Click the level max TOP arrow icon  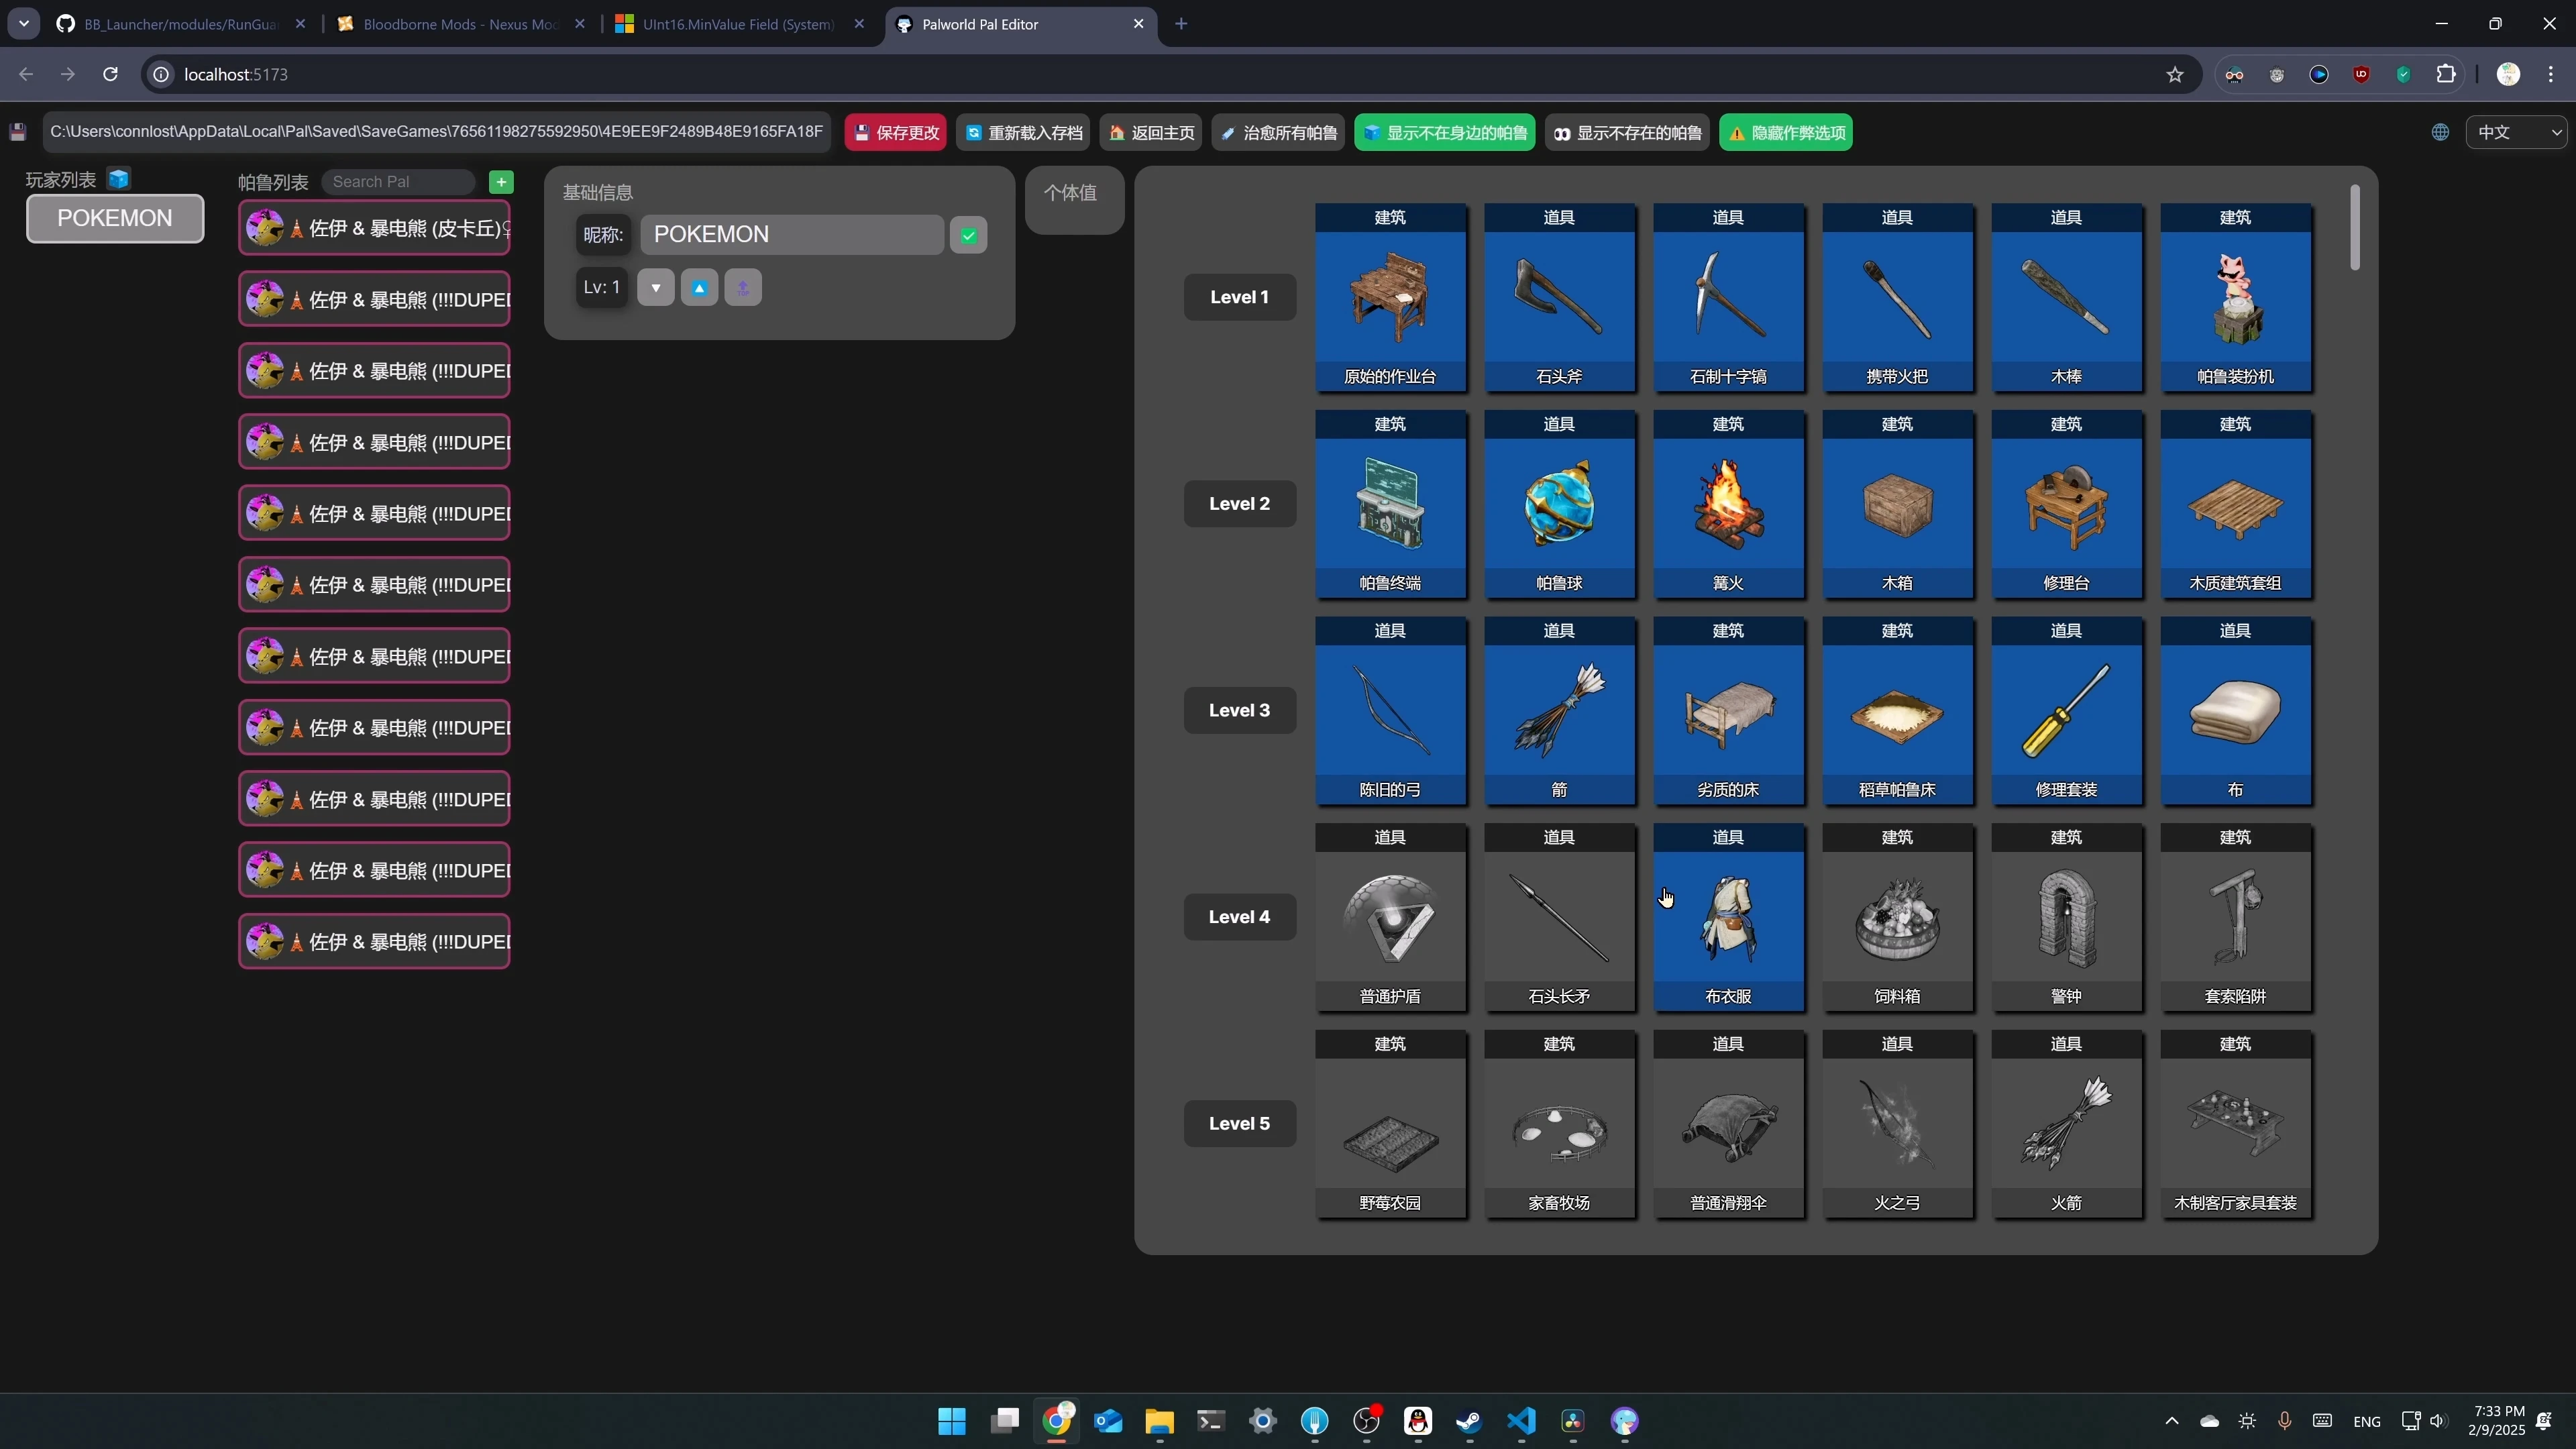(743, 288)
